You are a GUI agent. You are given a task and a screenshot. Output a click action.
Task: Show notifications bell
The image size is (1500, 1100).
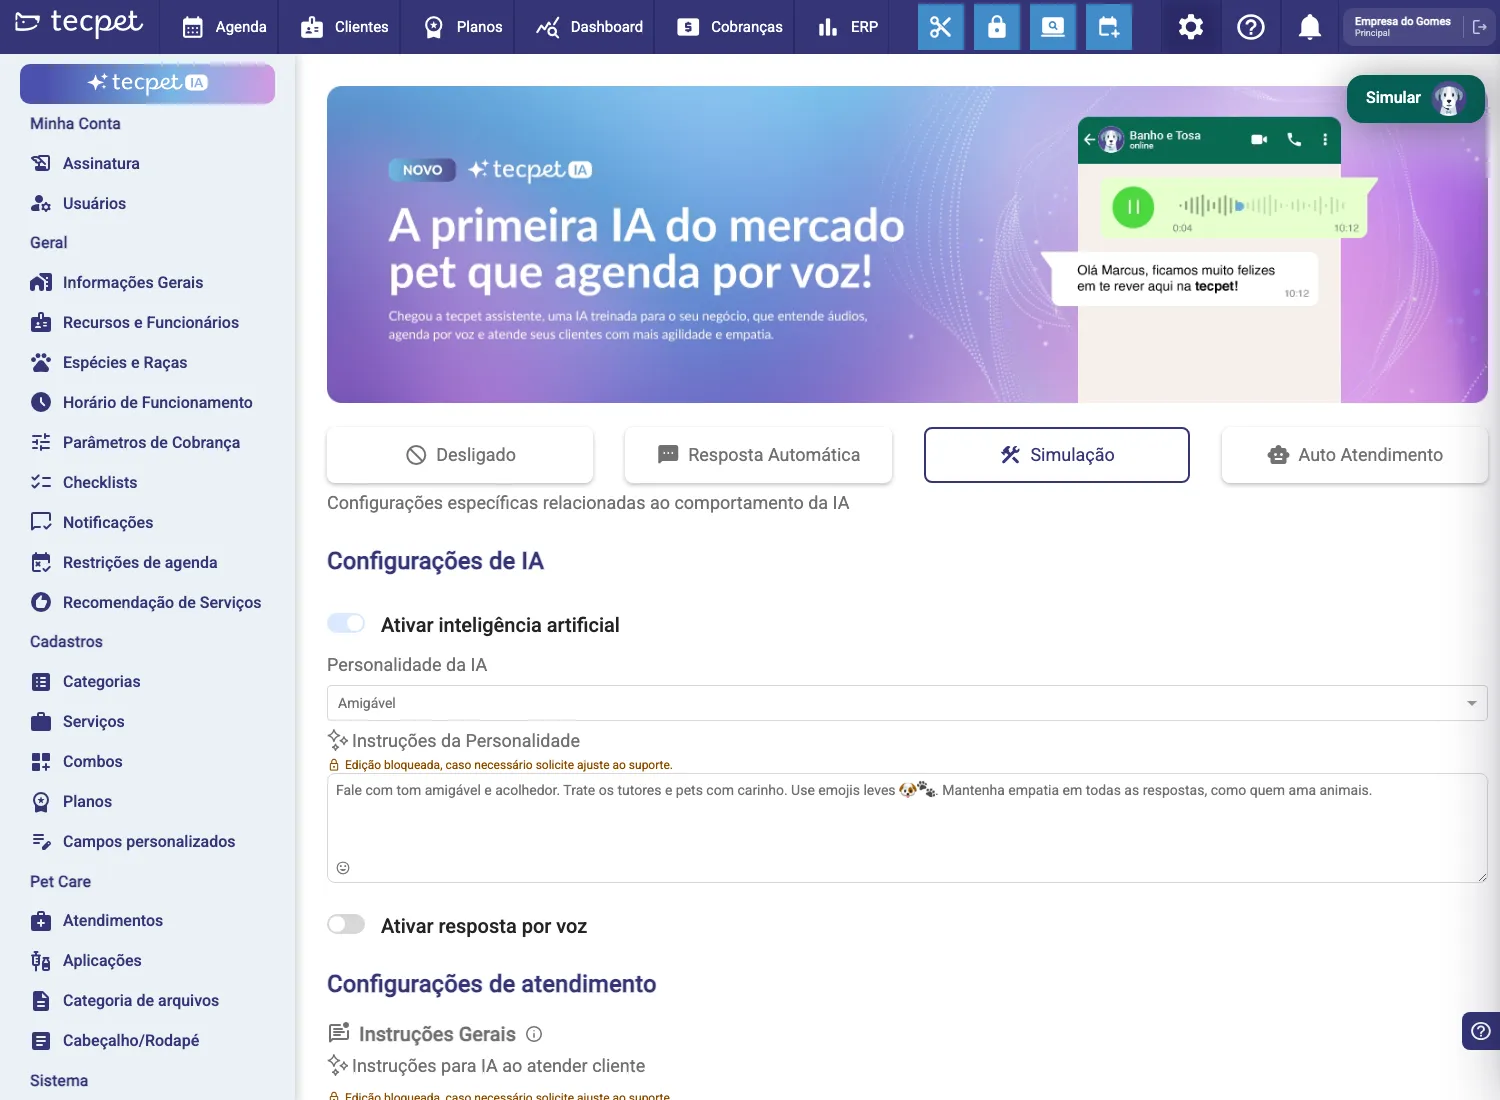pyautogui.click(x=1309, y=27)
